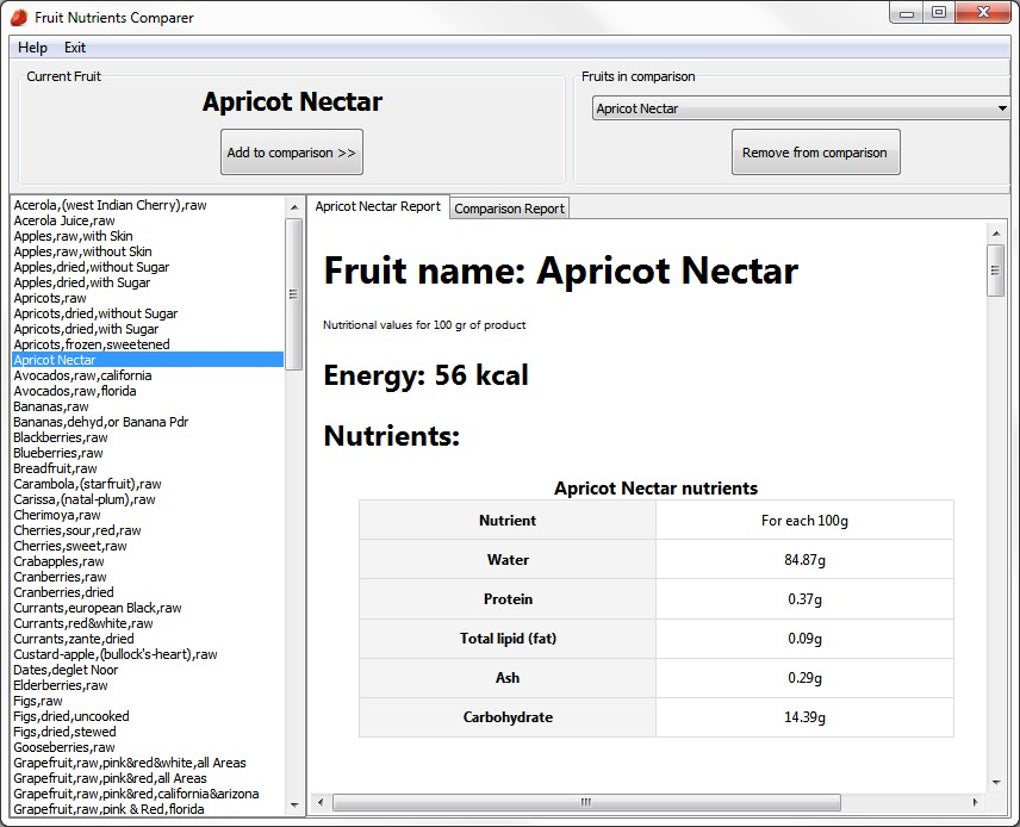
Task: Select Currants,zante,dried
Action: (148, 639)
